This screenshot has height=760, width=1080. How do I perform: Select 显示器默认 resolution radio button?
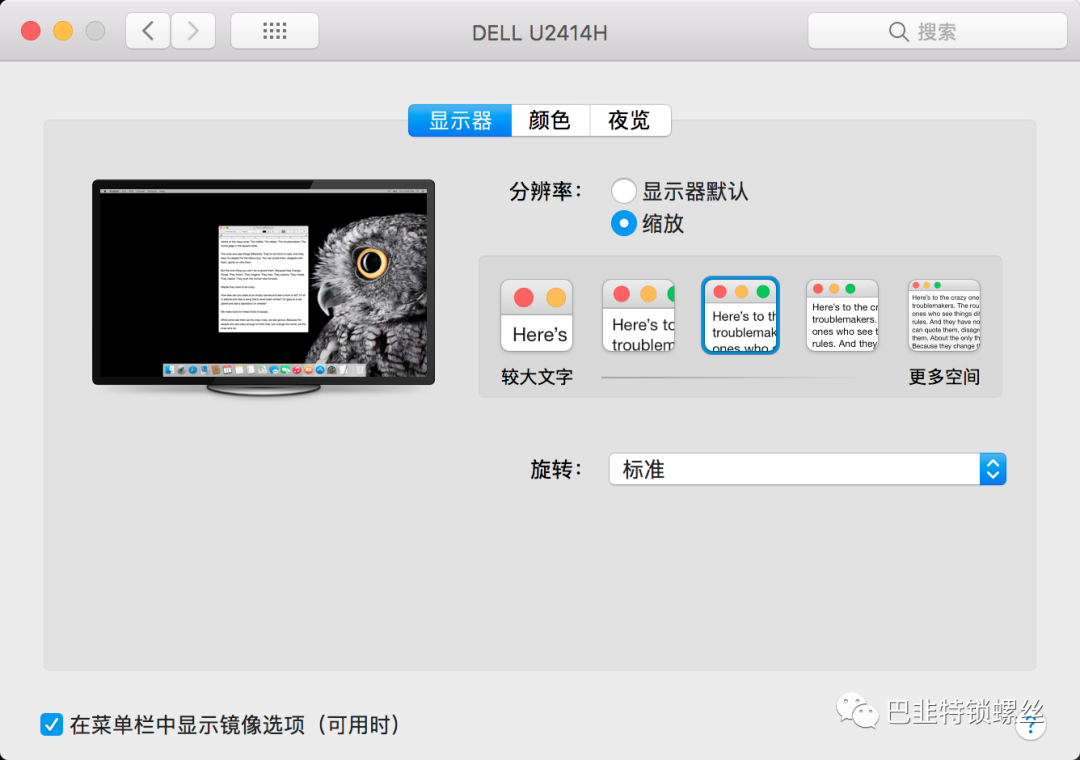pyautogui.click(x=623, y=191)
